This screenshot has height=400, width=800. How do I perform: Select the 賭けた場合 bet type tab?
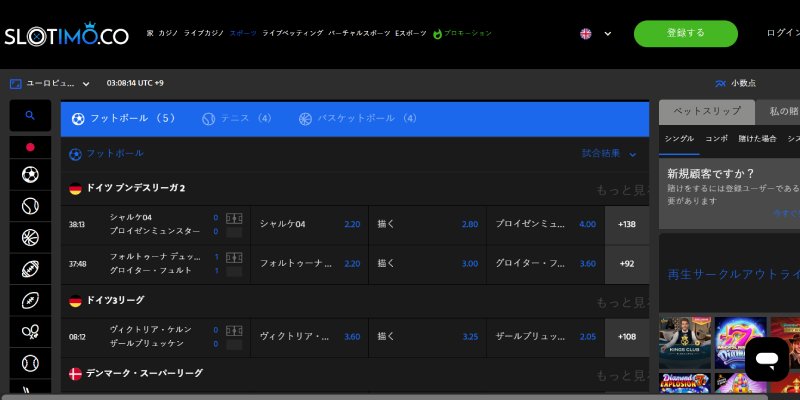click(757, 139)
